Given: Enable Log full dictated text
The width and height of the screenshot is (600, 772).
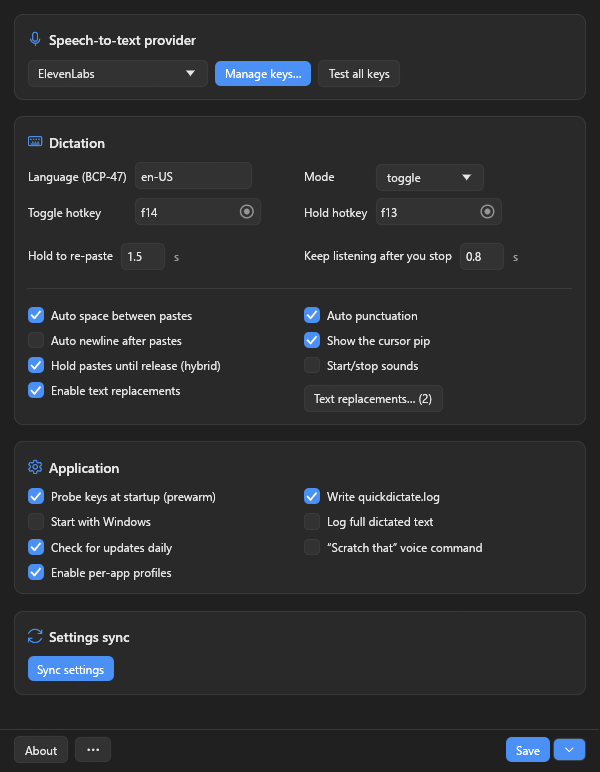Looking at the screenshot, I should [x=312, y=521].
